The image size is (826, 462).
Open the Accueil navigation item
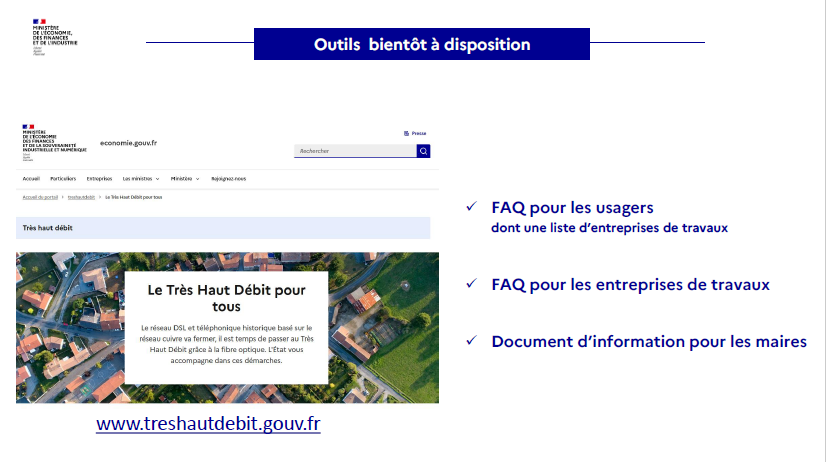coord(31,178)
